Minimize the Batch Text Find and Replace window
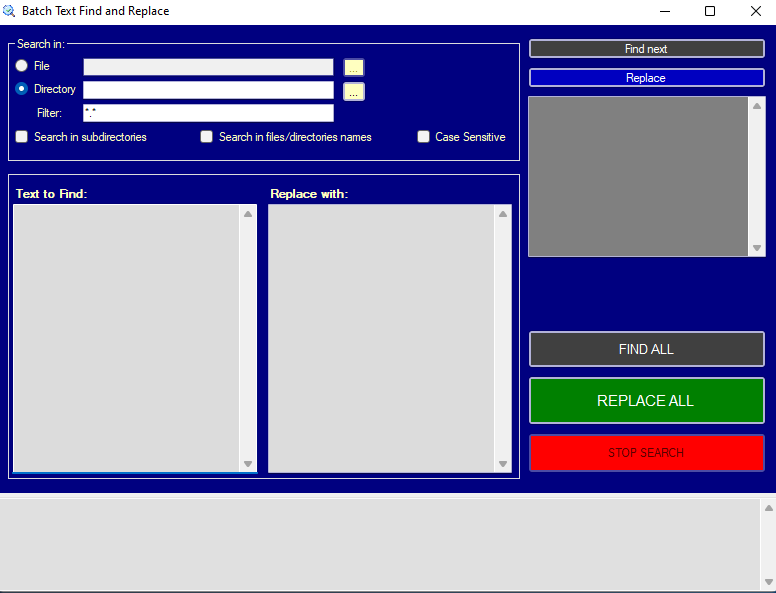The image size is (776, 593). tap(665, 11)
